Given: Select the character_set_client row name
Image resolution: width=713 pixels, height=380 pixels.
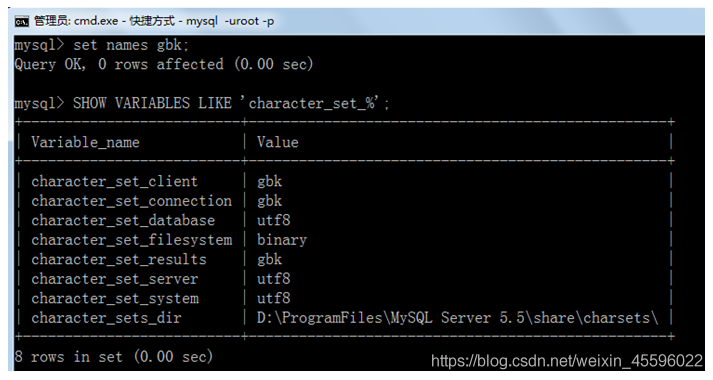Looking at the screenshot, I should [115, 181].
